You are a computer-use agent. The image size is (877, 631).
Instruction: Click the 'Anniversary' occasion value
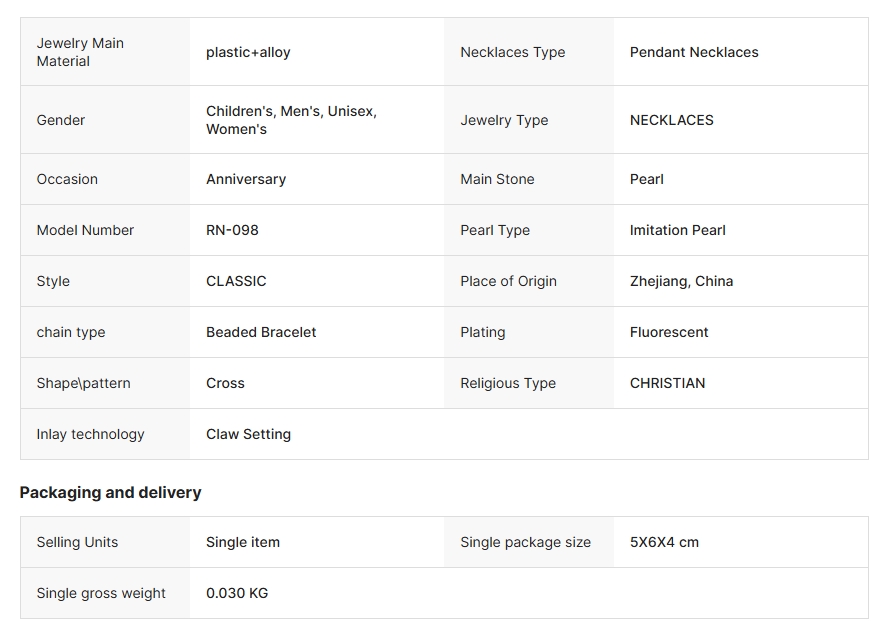click(x=246, y=179)
